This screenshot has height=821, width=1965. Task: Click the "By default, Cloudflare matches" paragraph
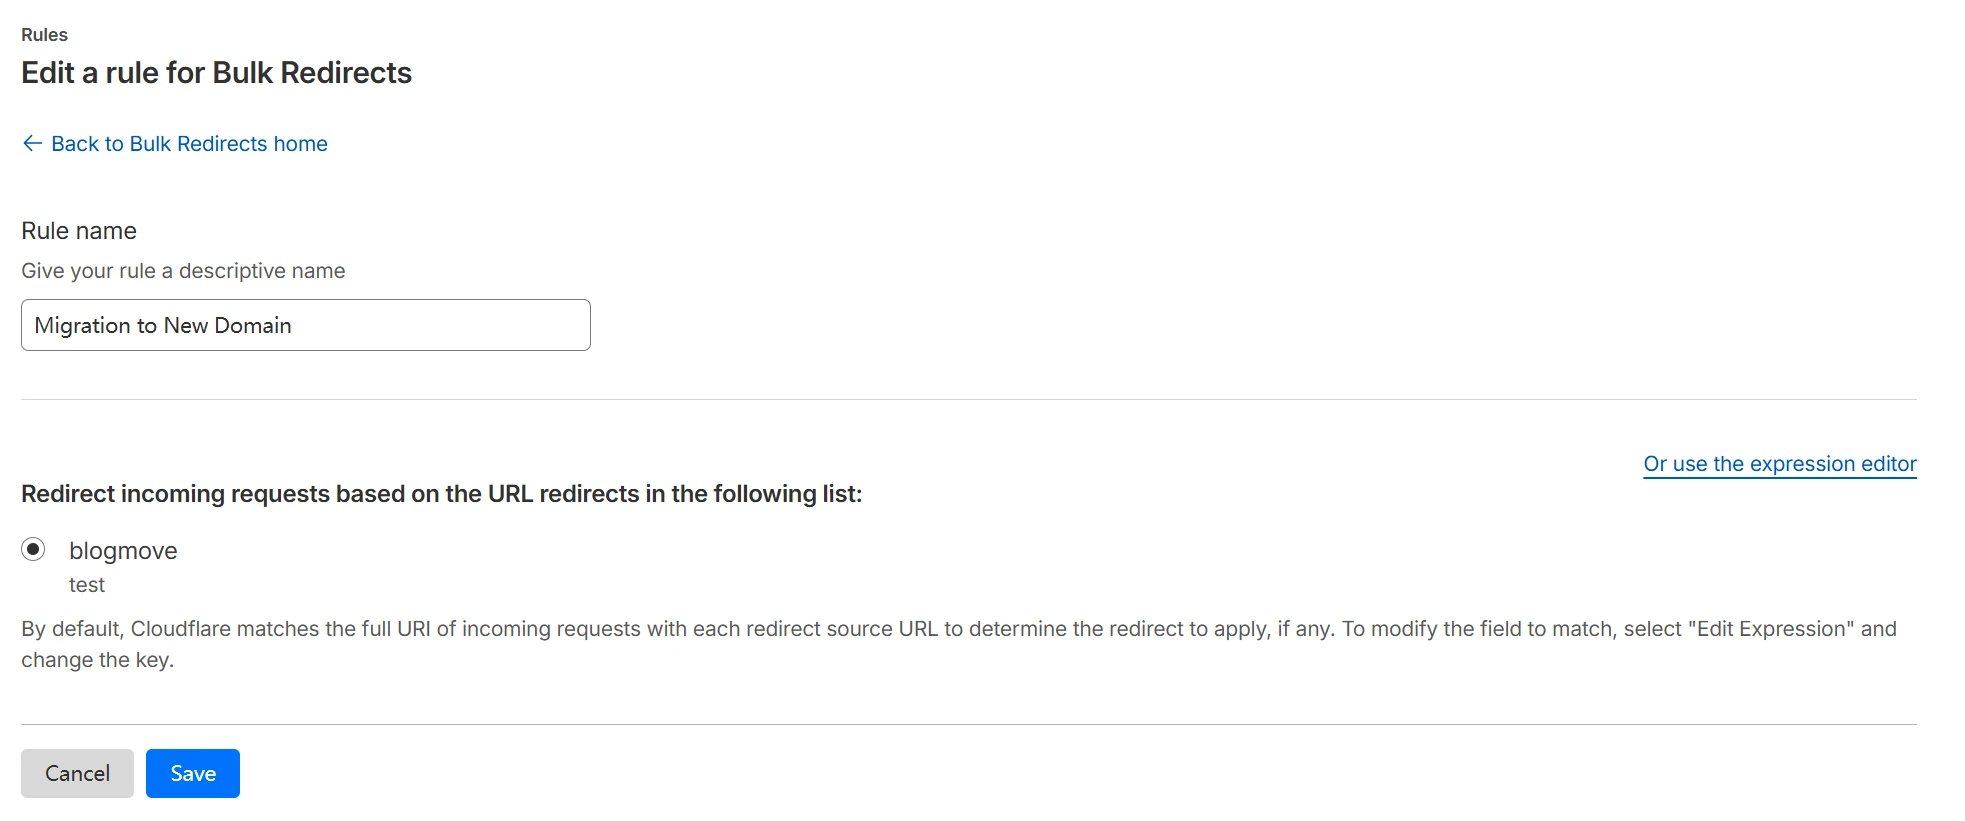[600, 629]
